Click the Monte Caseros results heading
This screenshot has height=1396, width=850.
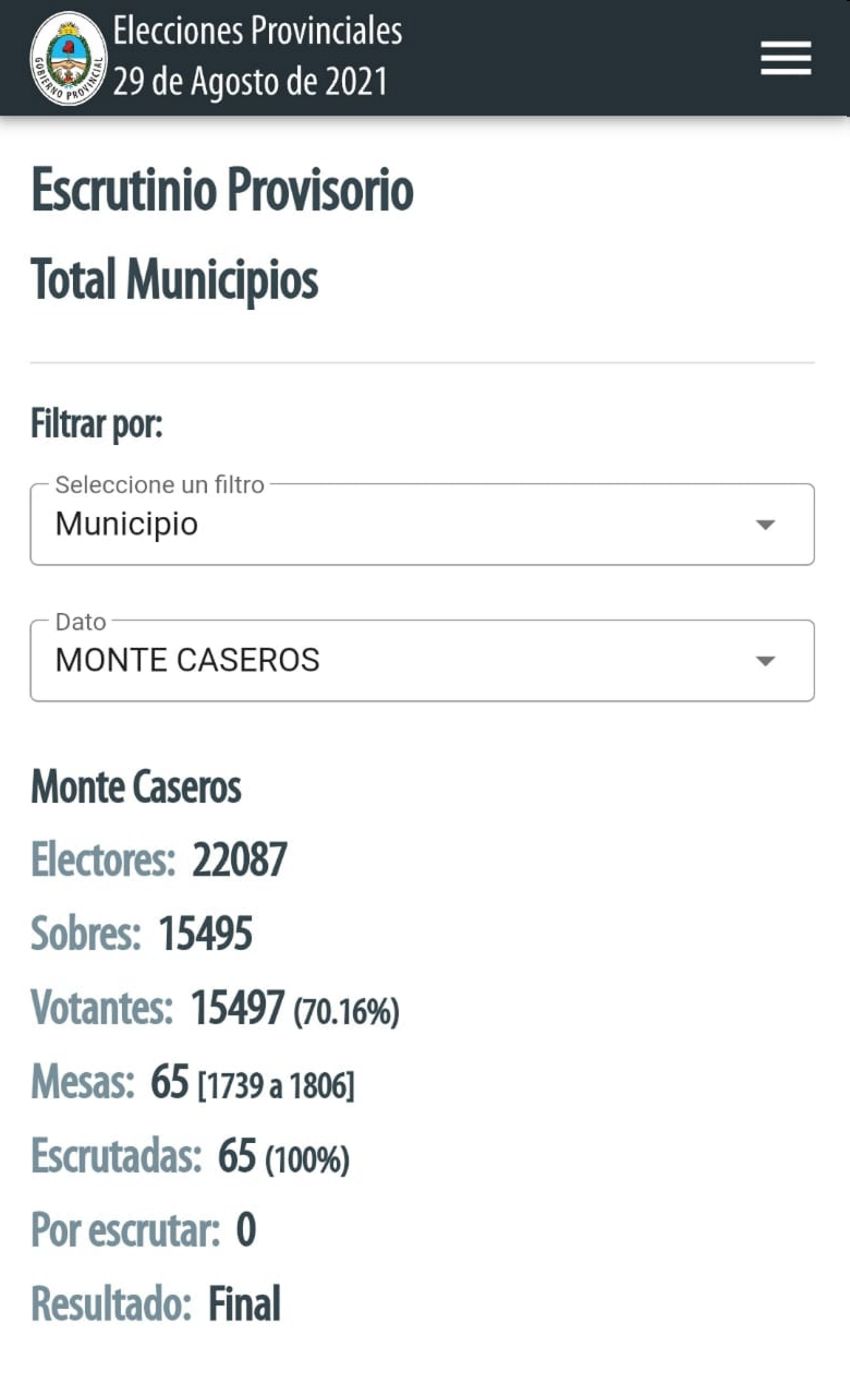coord(136,788)
